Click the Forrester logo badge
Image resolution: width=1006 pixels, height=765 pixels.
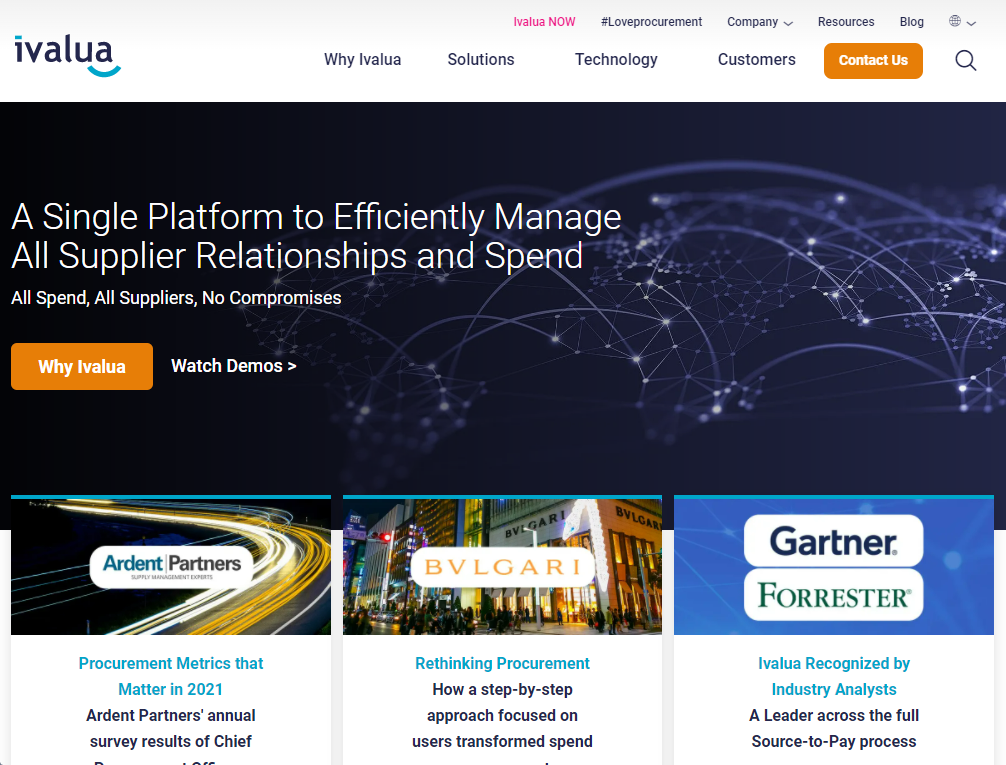click(x=833, y=596)
